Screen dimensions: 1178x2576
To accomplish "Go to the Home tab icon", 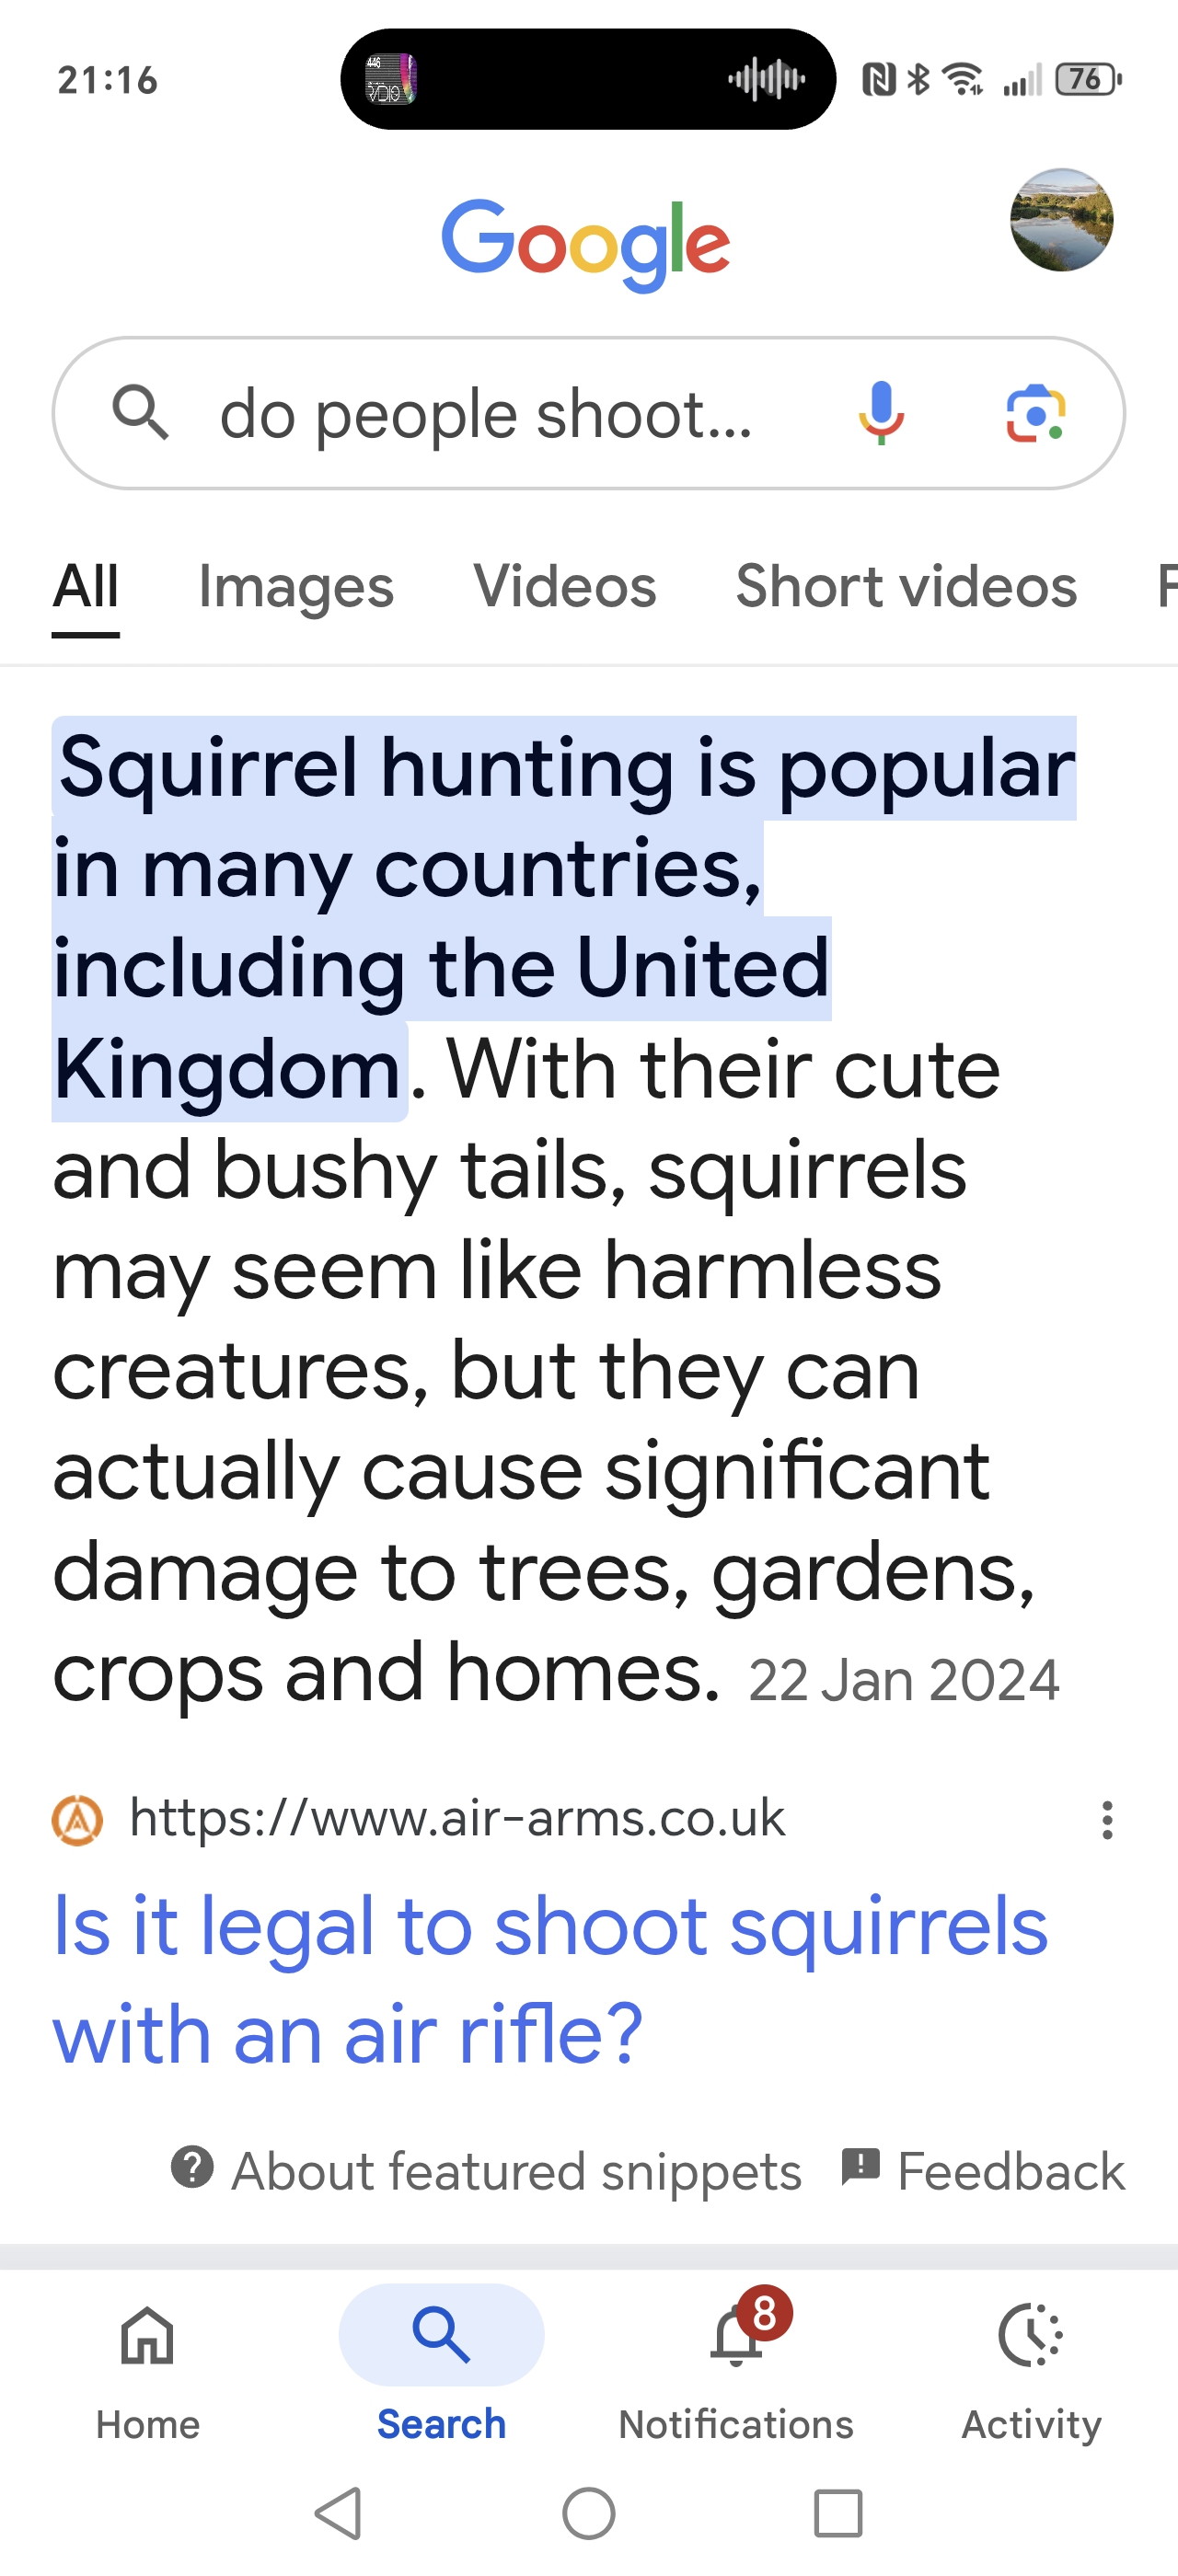I will click(x=148, y=2338).
